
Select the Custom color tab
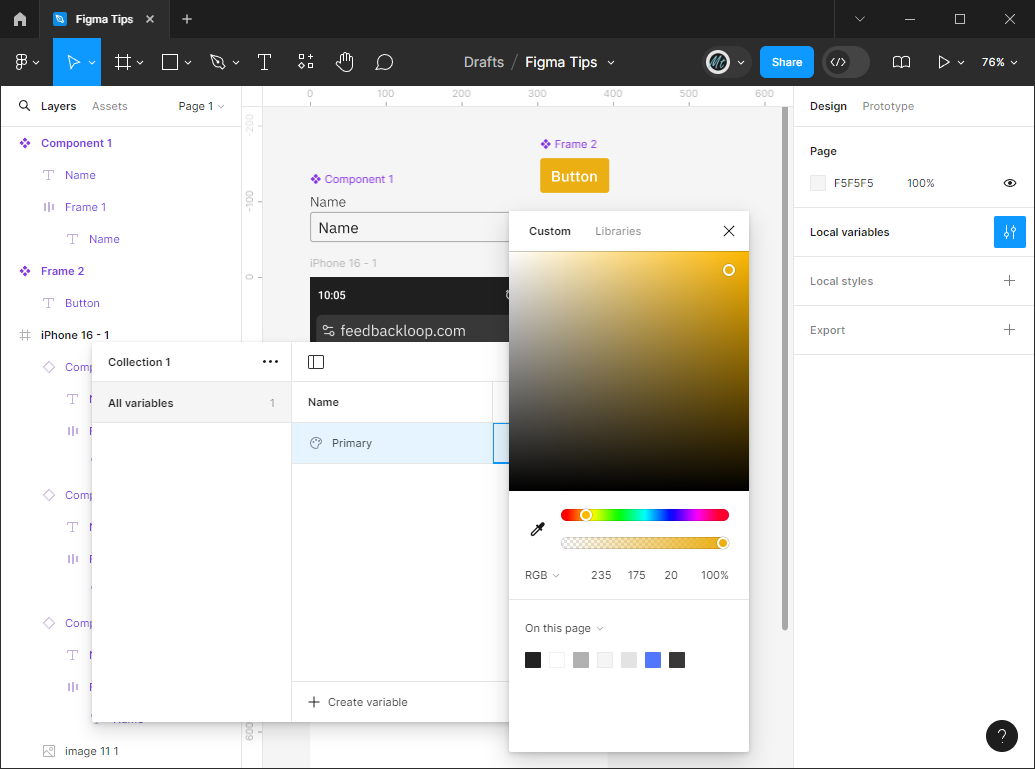tap(550, 231)
